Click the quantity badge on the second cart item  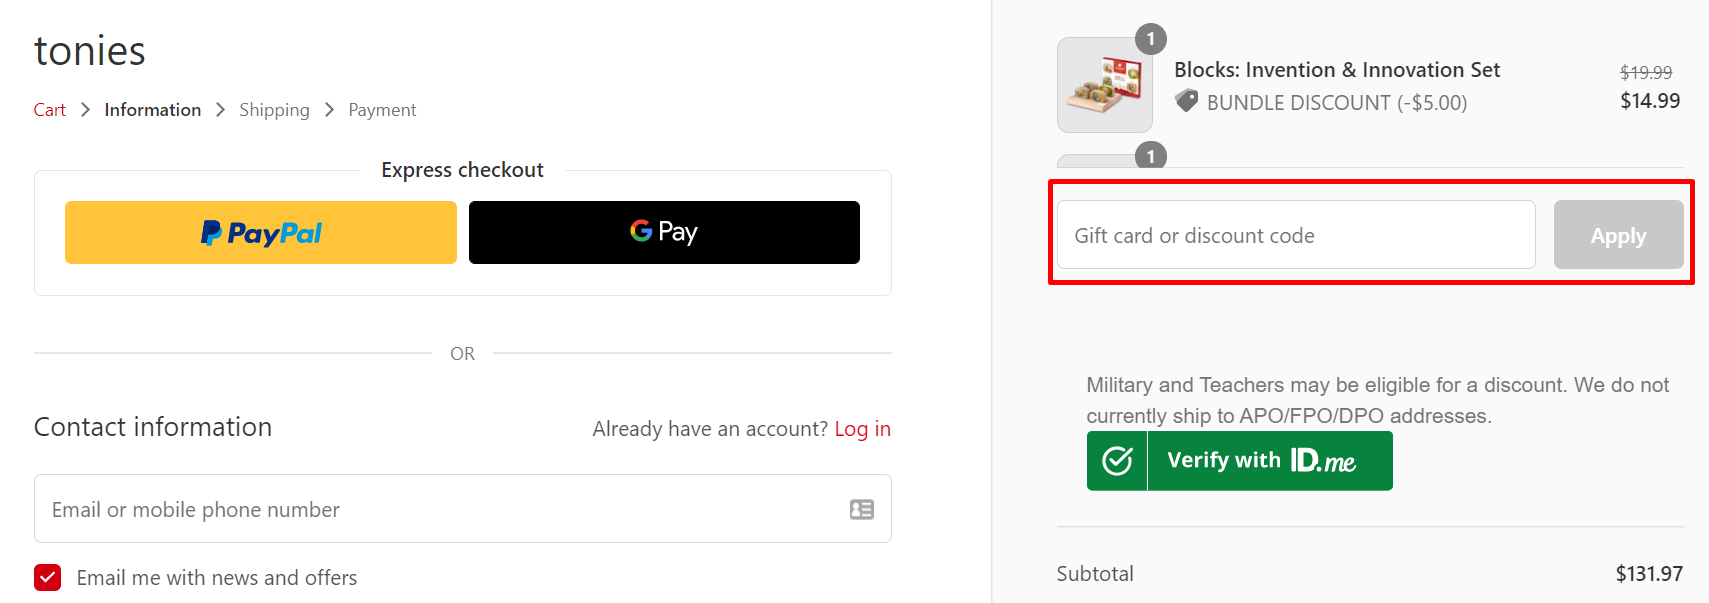point(1150,156)
